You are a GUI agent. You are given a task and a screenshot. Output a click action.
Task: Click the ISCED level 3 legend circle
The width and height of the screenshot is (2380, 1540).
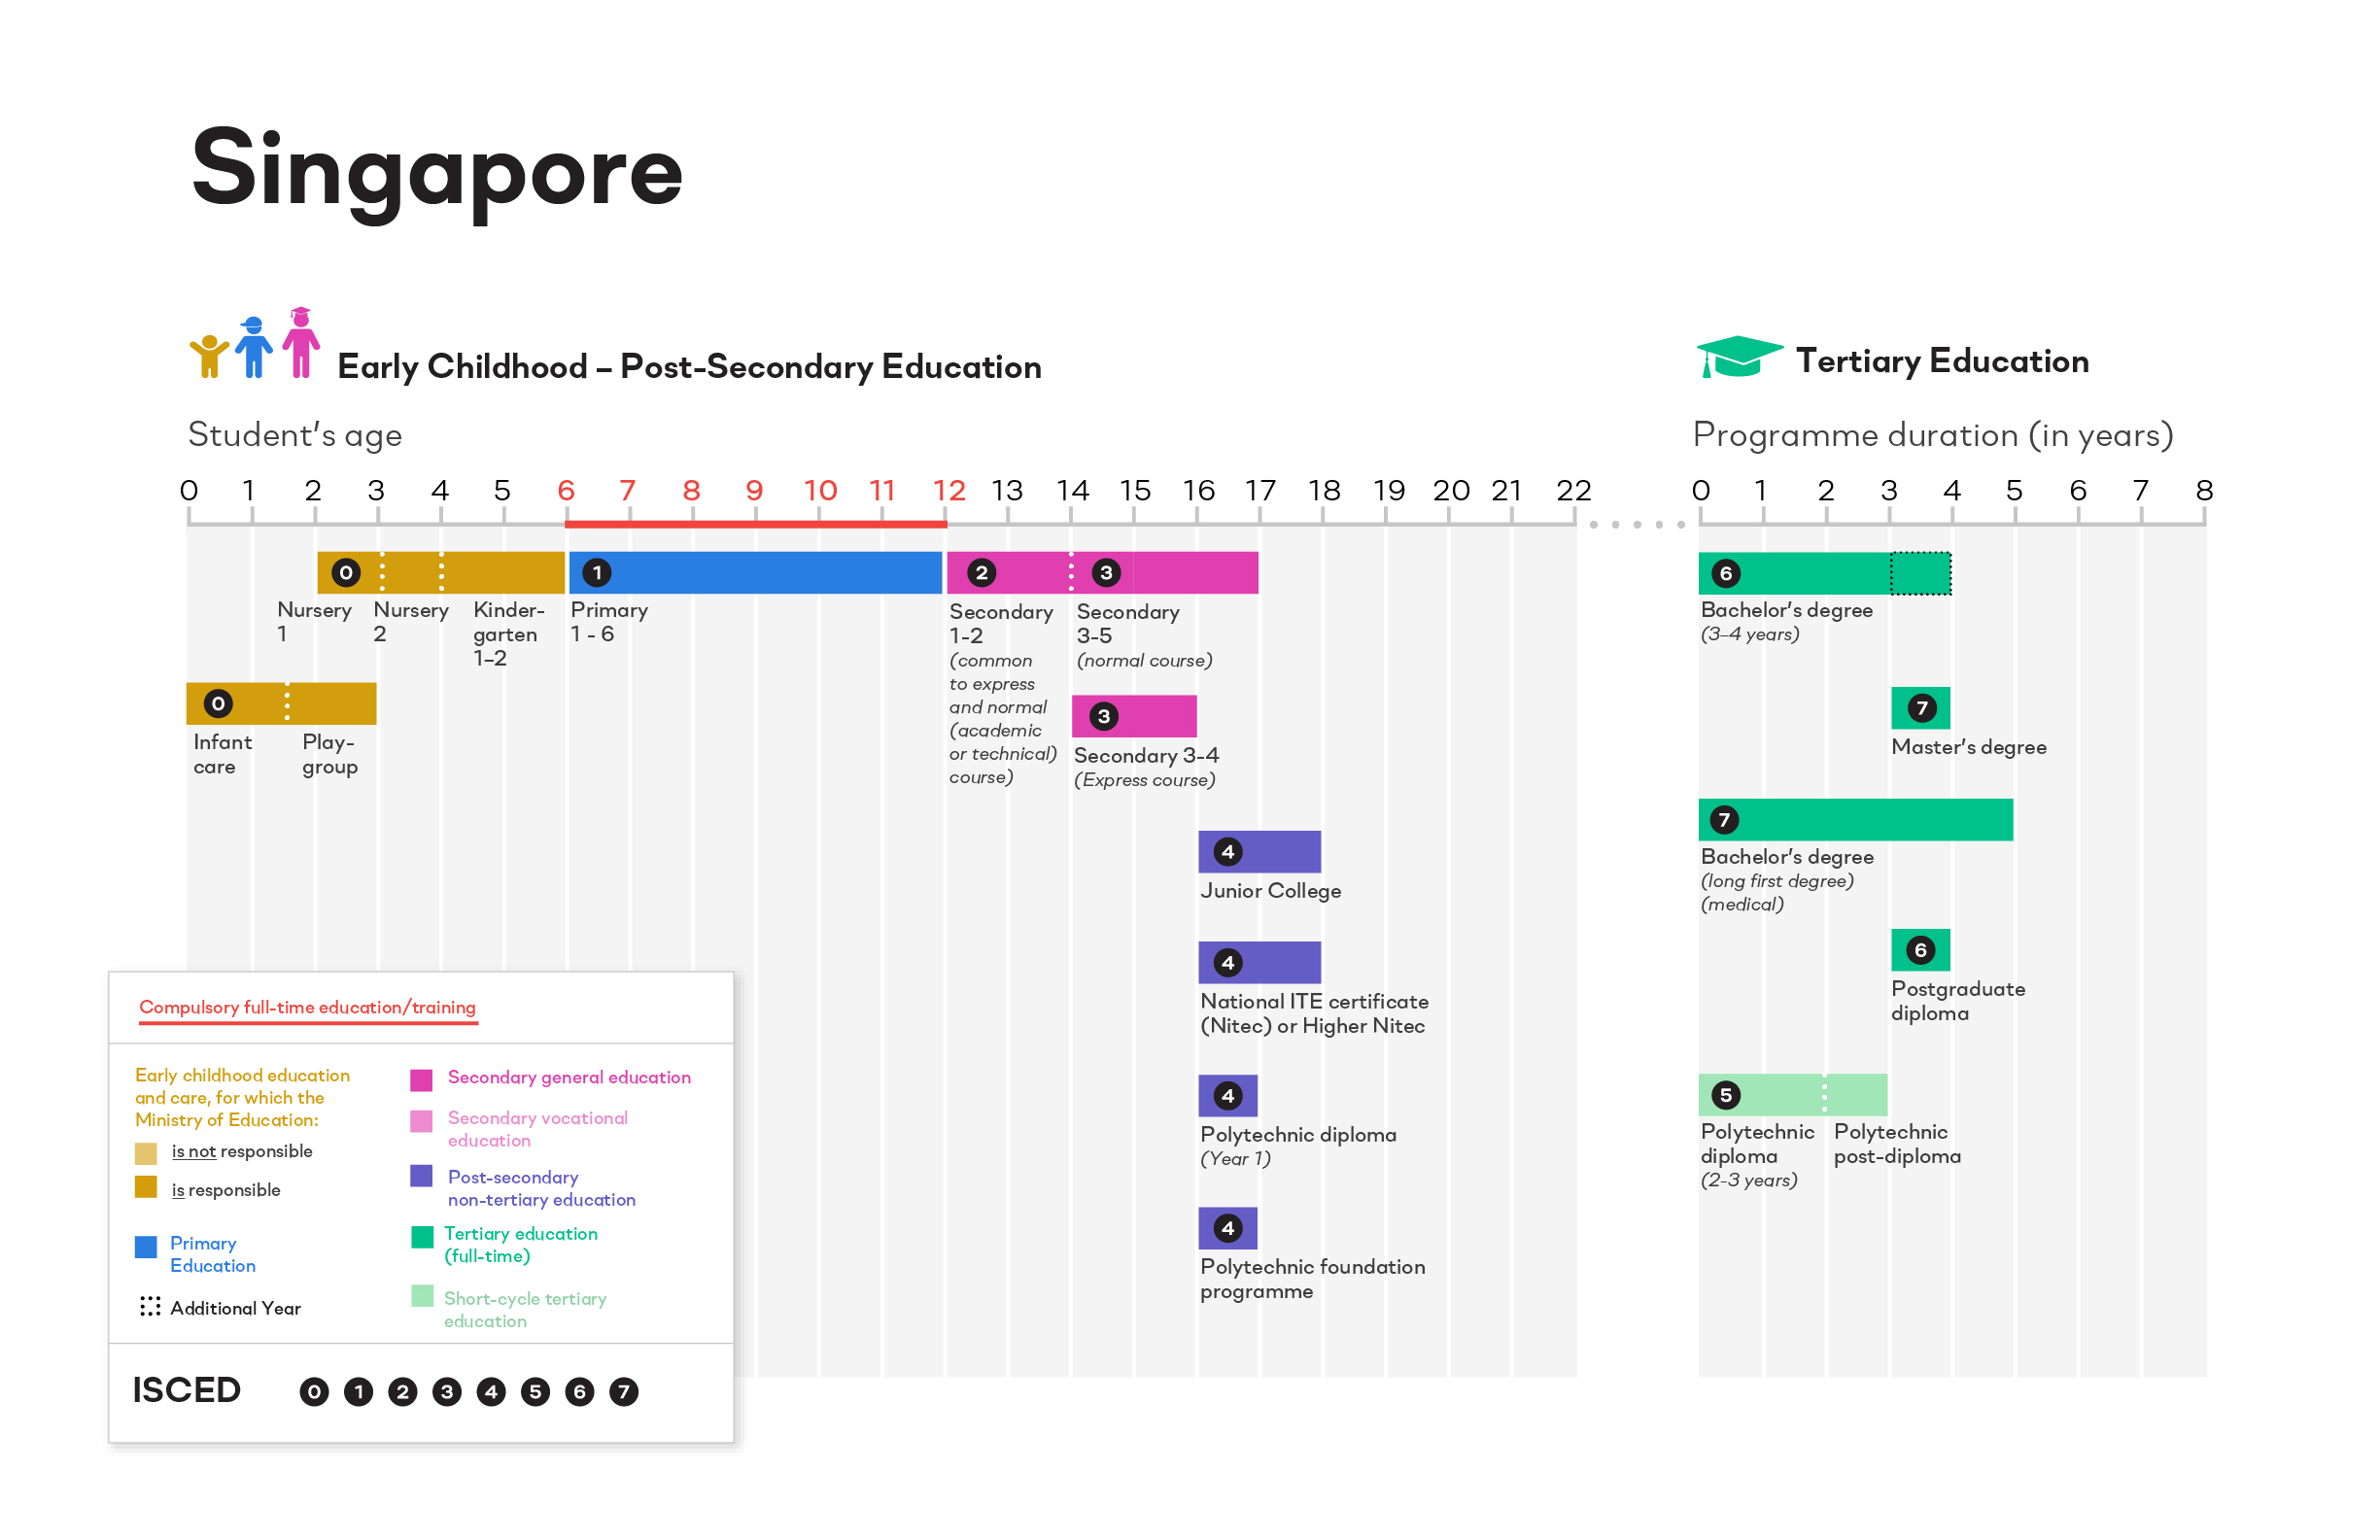(447, 1392)
